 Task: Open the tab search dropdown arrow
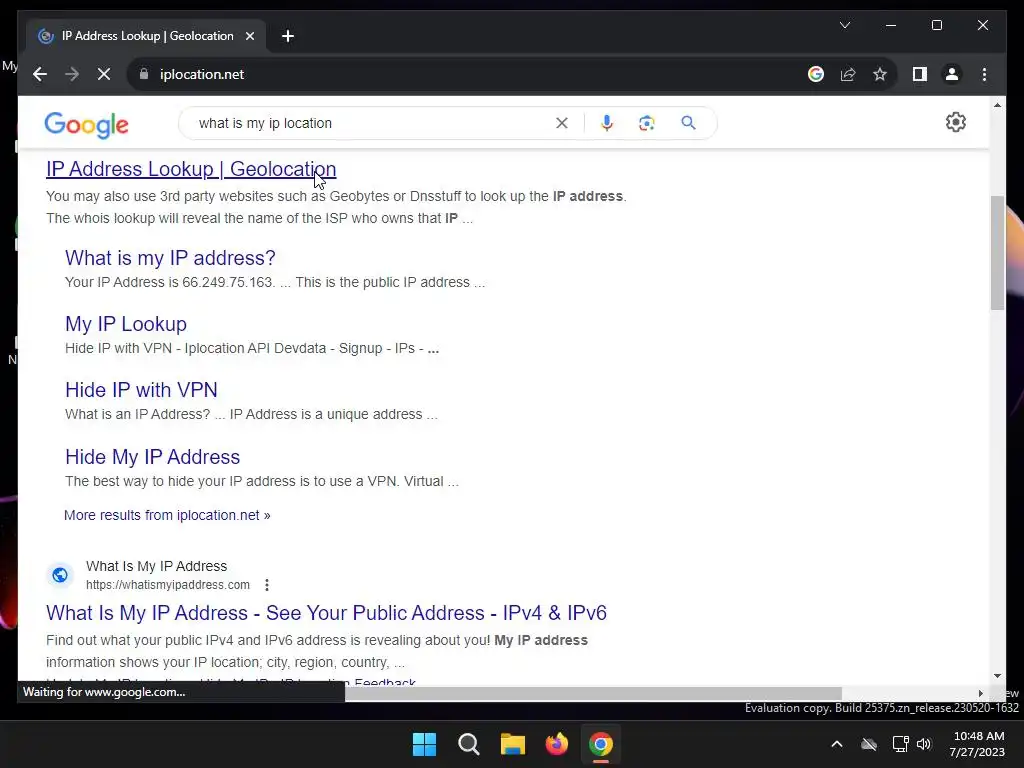coord(844,25)
